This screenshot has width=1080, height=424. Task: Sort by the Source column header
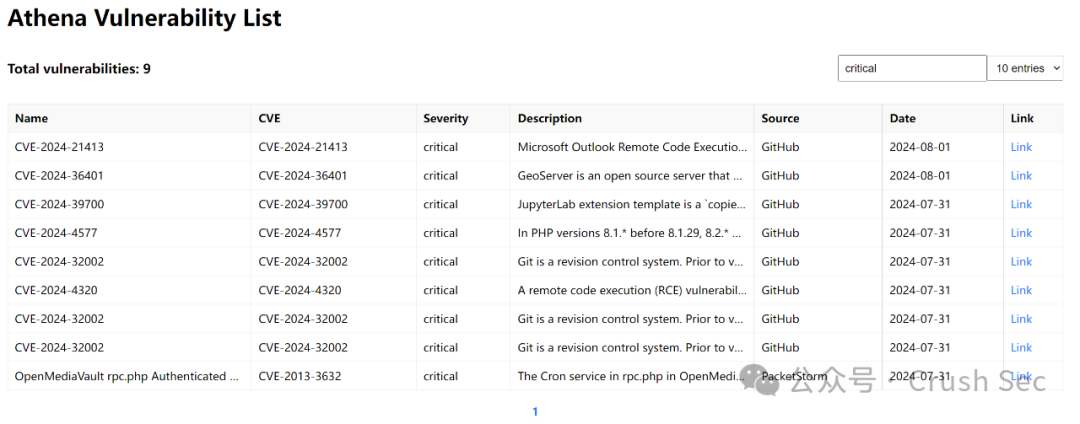780,118
